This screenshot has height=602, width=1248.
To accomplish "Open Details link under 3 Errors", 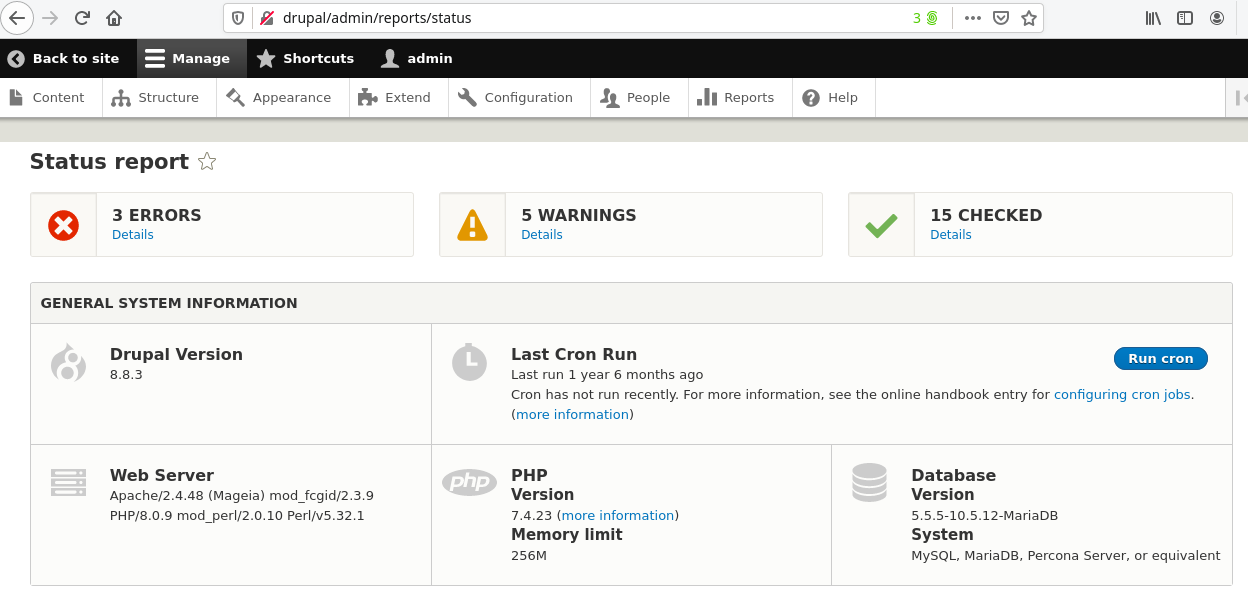I will 133,235.
